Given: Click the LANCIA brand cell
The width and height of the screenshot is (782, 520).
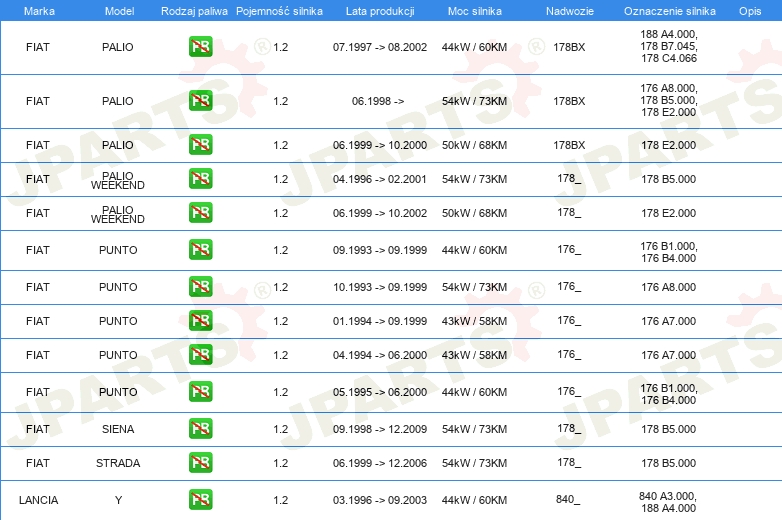Looking at the screenshot, I should pyautogui.click(x=38, y=500).
